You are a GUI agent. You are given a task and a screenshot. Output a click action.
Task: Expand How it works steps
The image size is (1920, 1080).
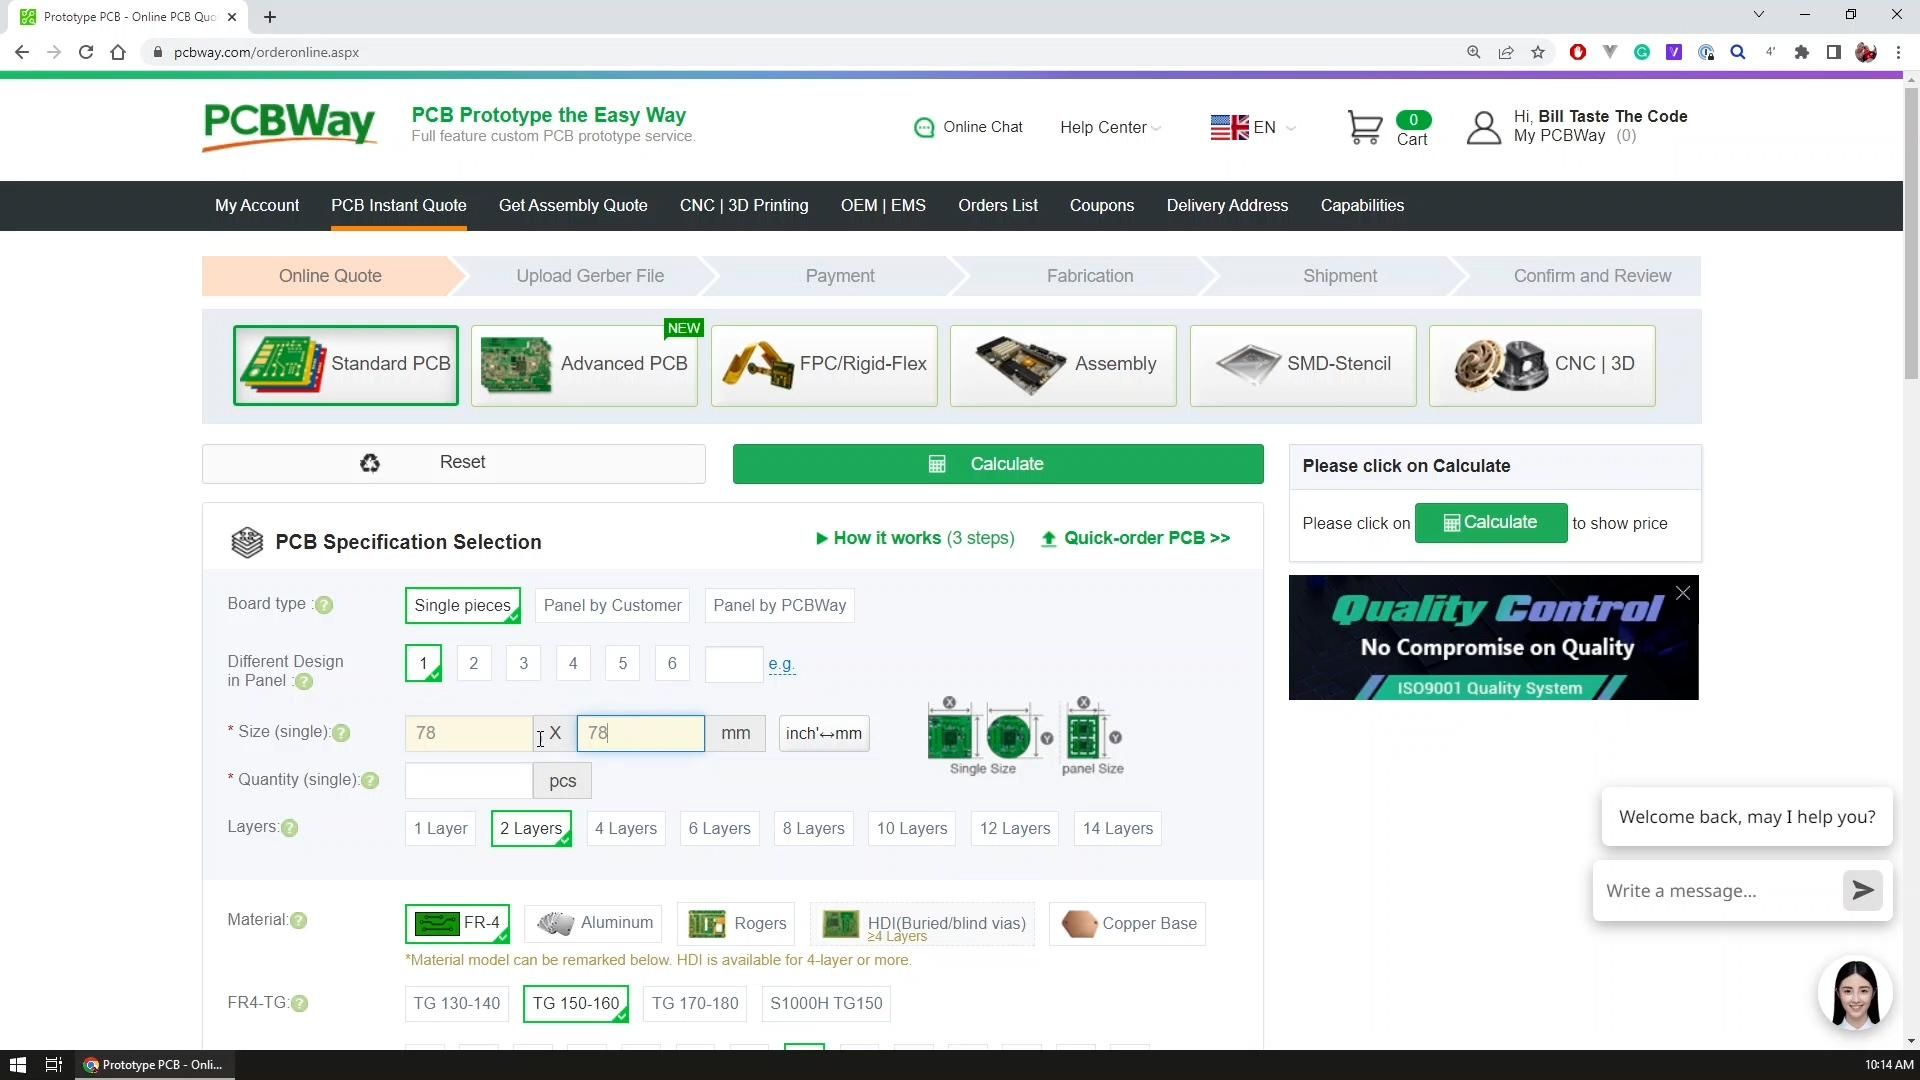pos(915,538)
